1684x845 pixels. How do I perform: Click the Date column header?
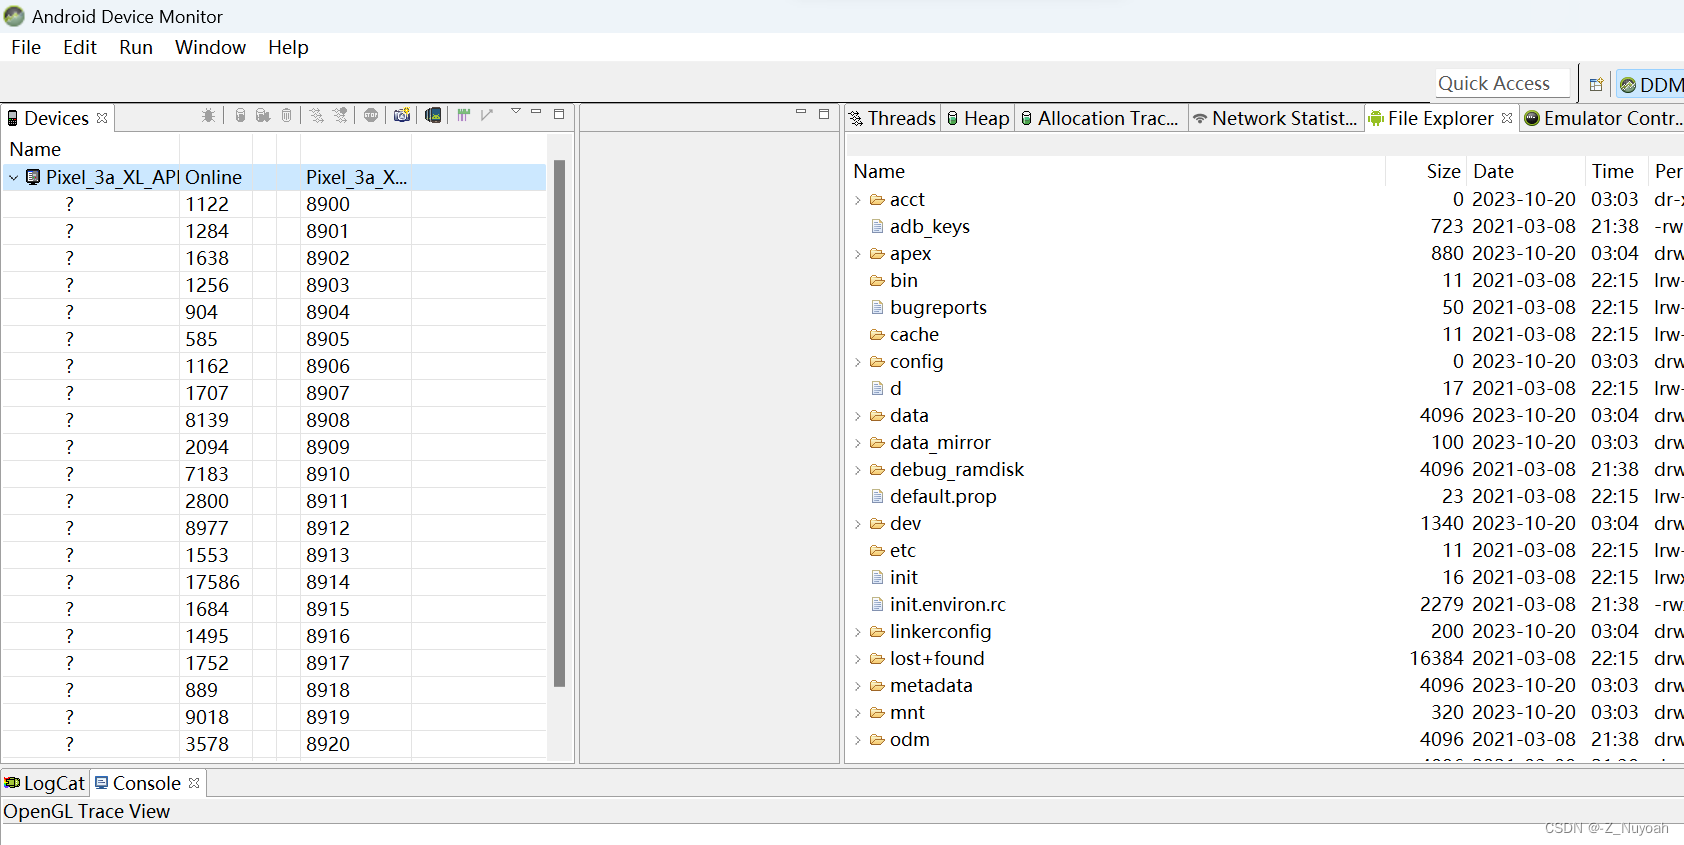tap(1525, 171)
